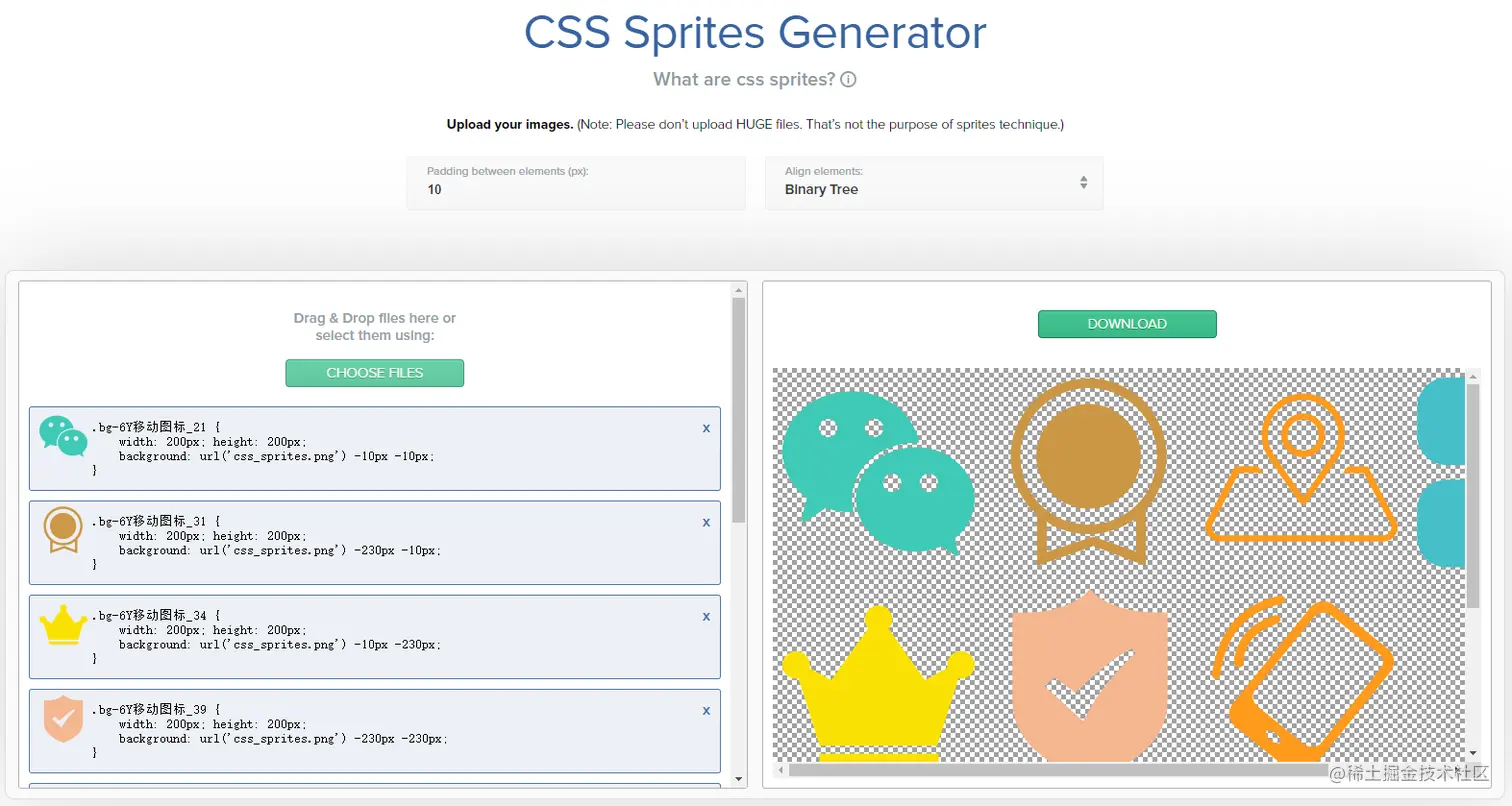The width and height of the screenshot is (1512, 806).
Task: Remove the bg-6Y移动图标_21 entry with its x
Action: click(706, 428)
